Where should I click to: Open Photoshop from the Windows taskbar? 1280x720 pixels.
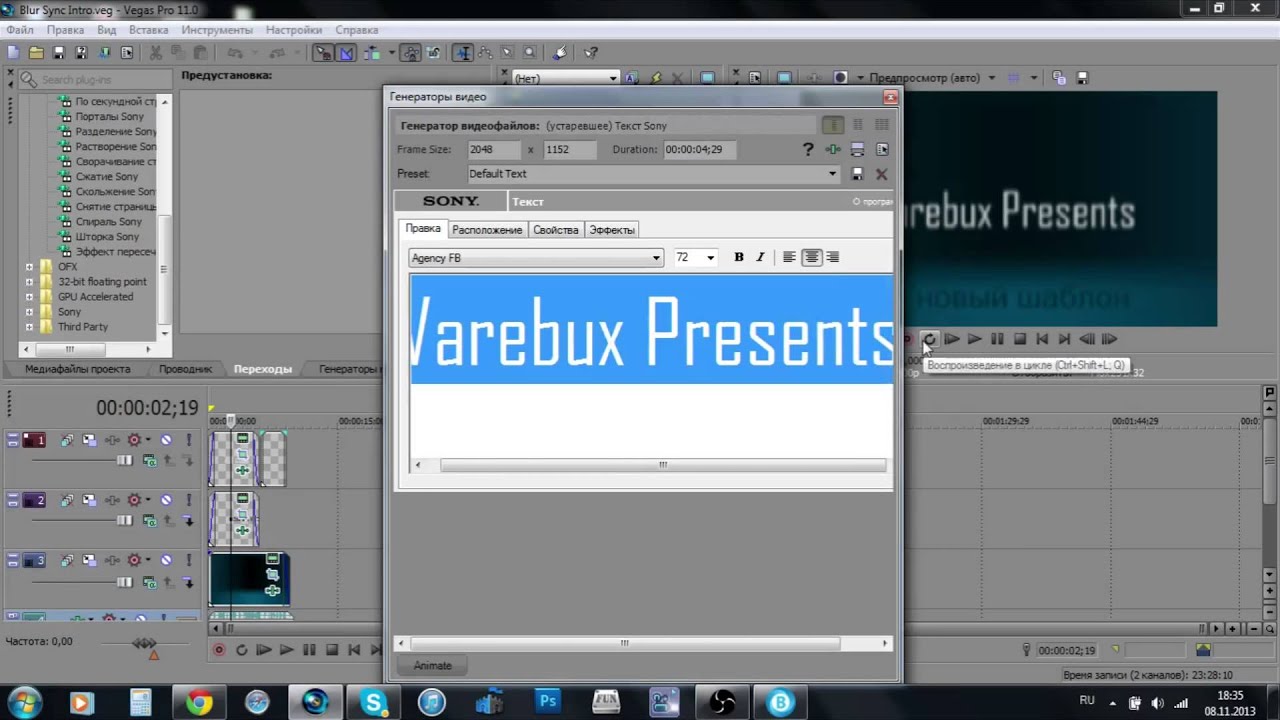548,702
